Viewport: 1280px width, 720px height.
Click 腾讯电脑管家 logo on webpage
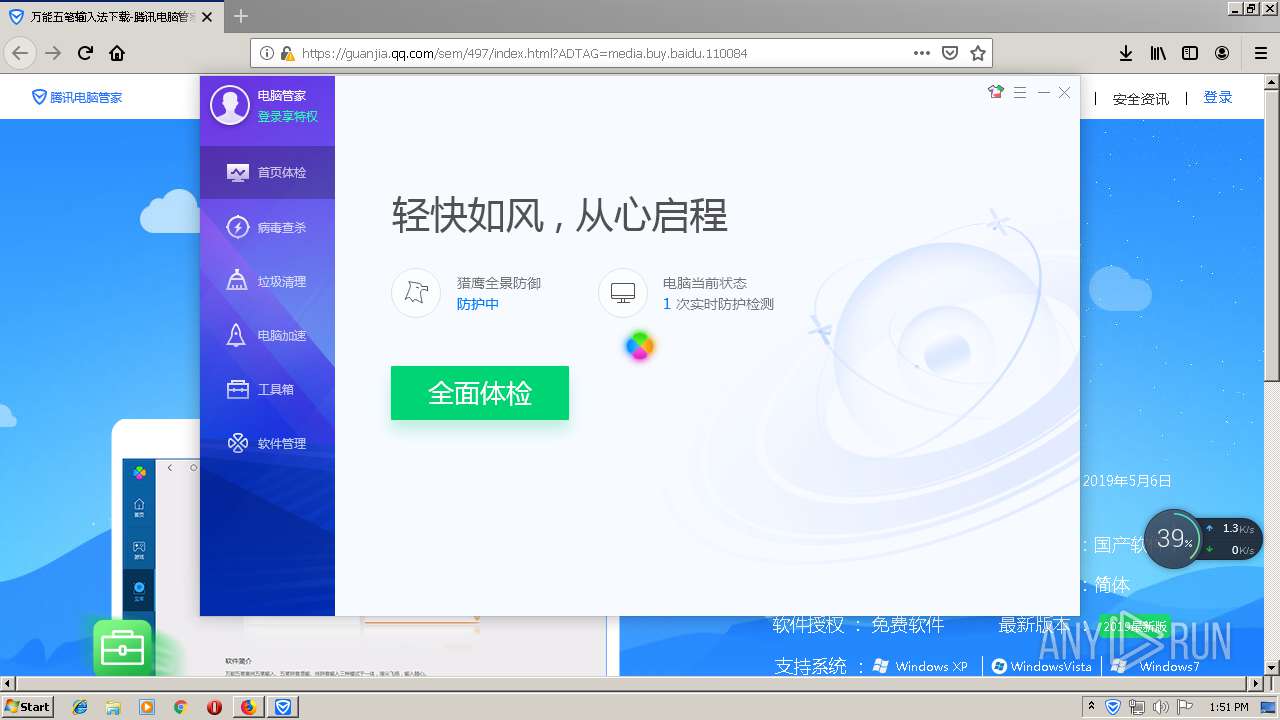click(77, 97)
